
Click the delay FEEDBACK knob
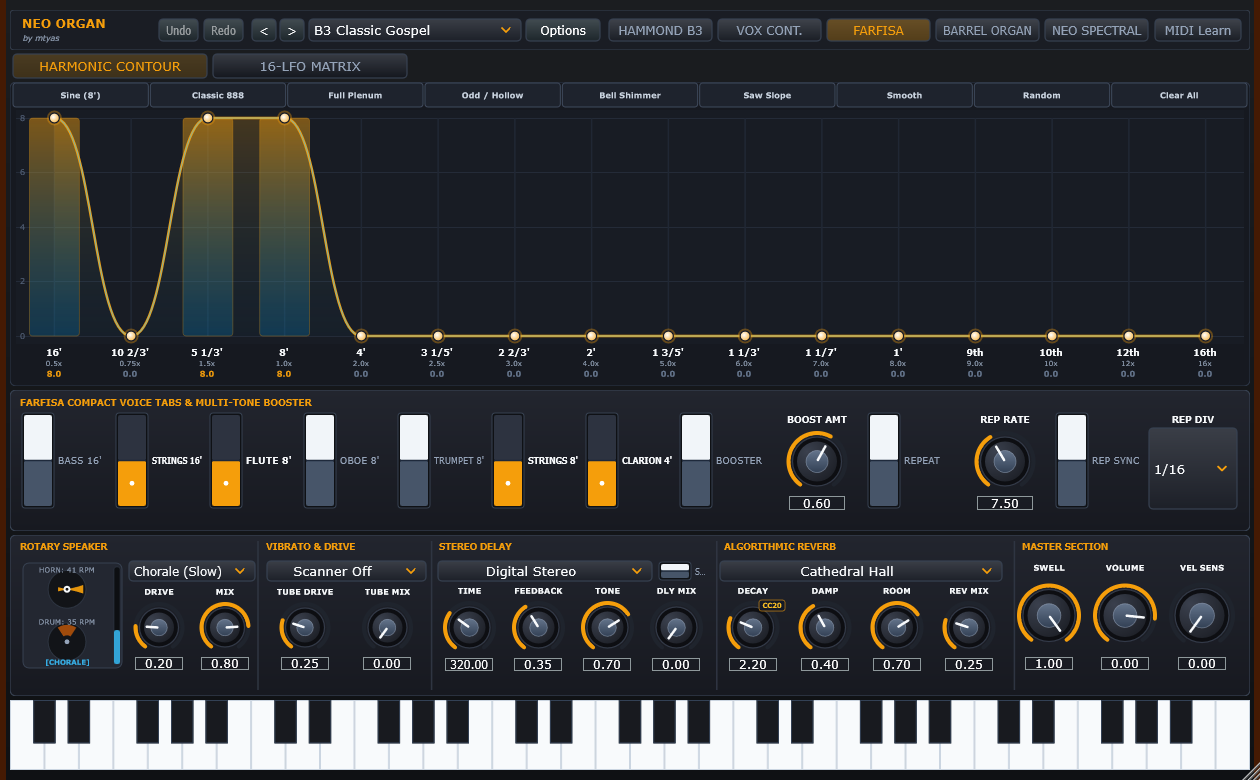pyautogui.click(x=538, y=628)
